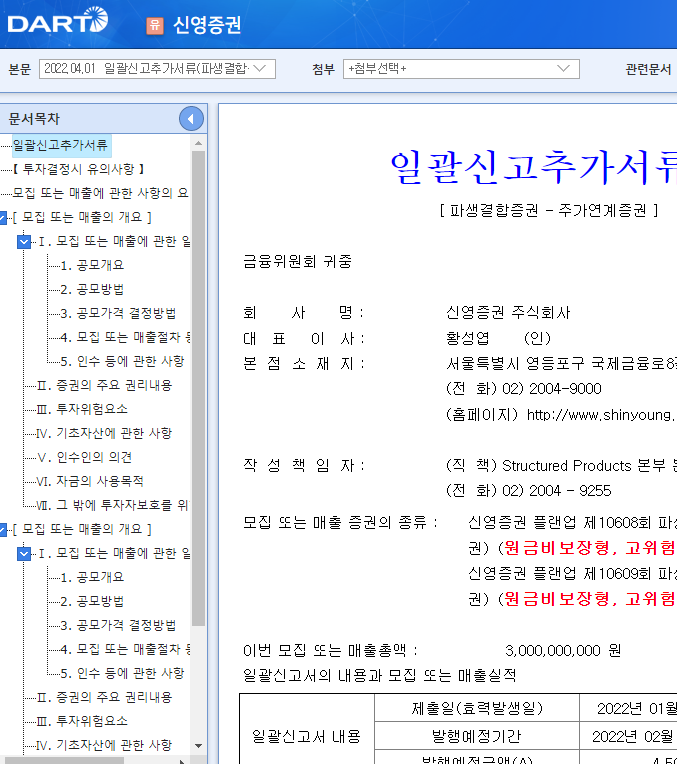Open '모집 또는 매출에 관한 사항의 요' entry
Image resolution: width=677 pixels, height=764 pixels.
[x=100, y=193]
